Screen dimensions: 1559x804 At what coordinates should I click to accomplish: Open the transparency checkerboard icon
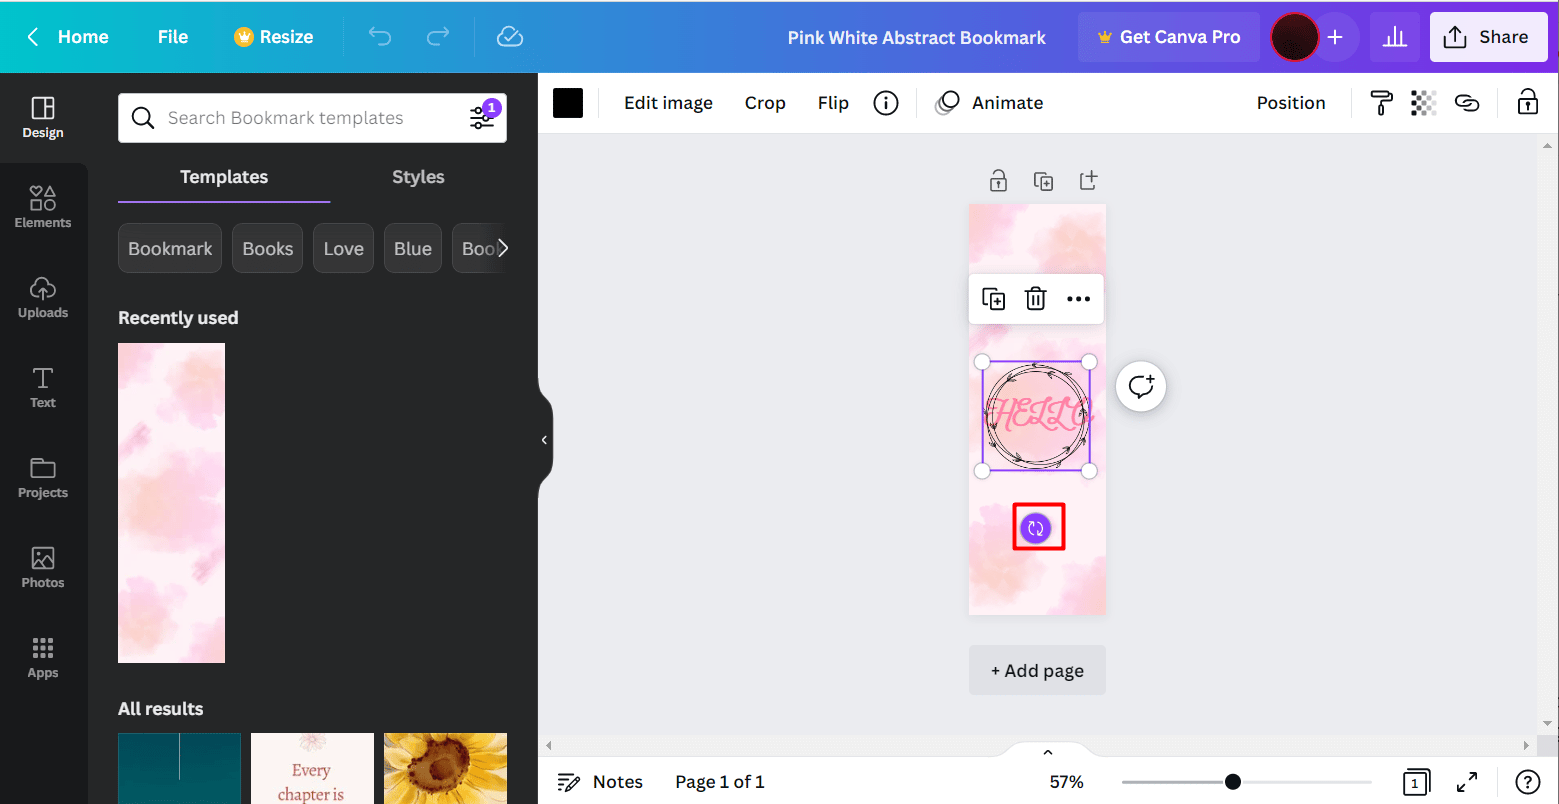1423,103
